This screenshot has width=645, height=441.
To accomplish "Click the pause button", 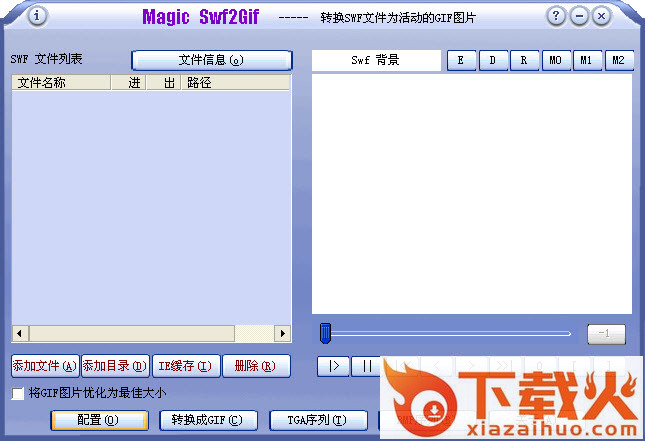I will tap(366, 366).
